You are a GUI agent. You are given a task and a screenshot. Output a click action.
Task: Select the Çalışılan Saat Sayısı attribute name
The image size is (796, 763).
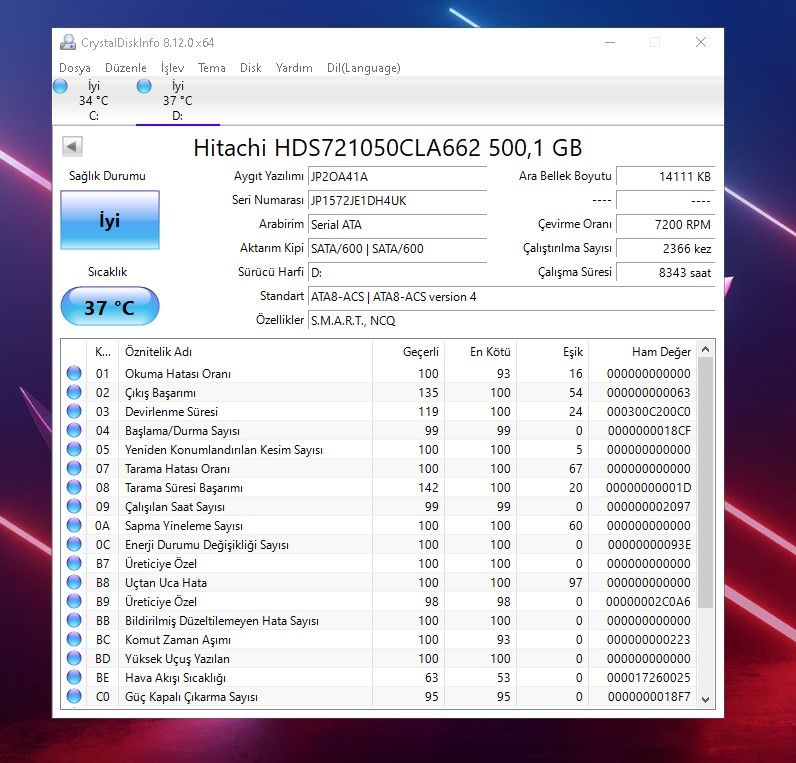[175, 507]
